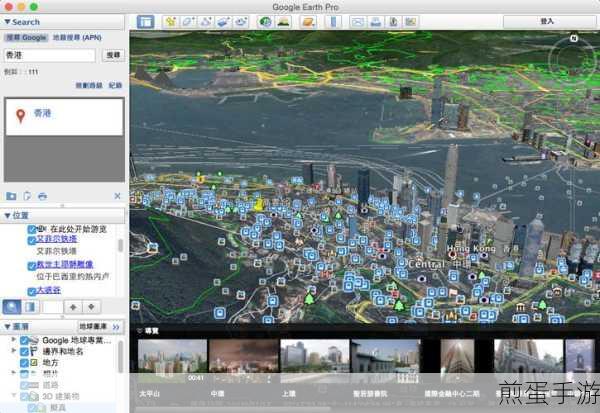Click the magnifier search icon under Places list
Screen dimensions: 600x413
pyautogui.click(x=12, y=307)
